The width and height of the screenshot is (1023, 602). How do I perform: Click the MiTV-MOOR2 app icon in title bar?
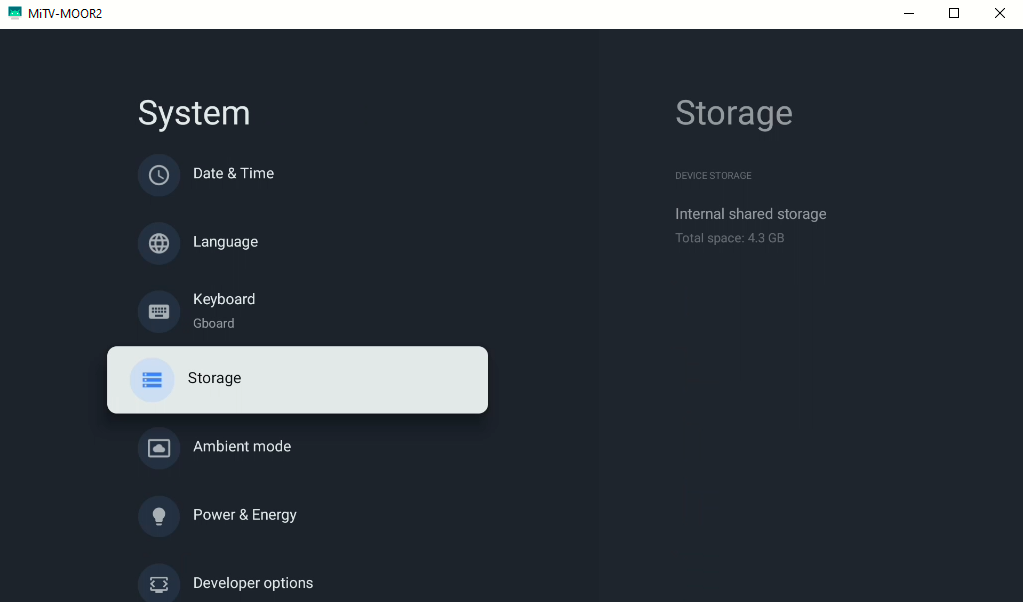[14, 13]
